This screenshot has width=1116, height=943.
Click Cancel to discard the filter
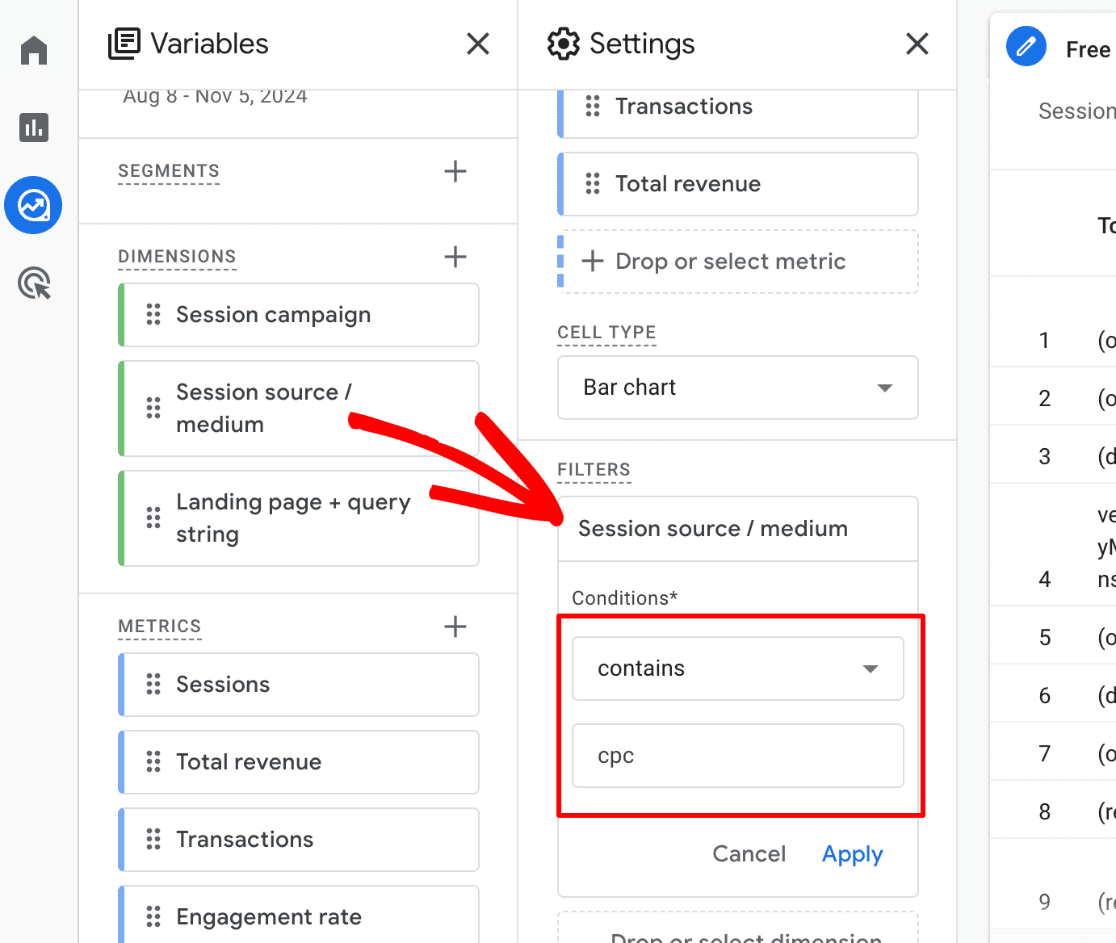click(749, 854)
